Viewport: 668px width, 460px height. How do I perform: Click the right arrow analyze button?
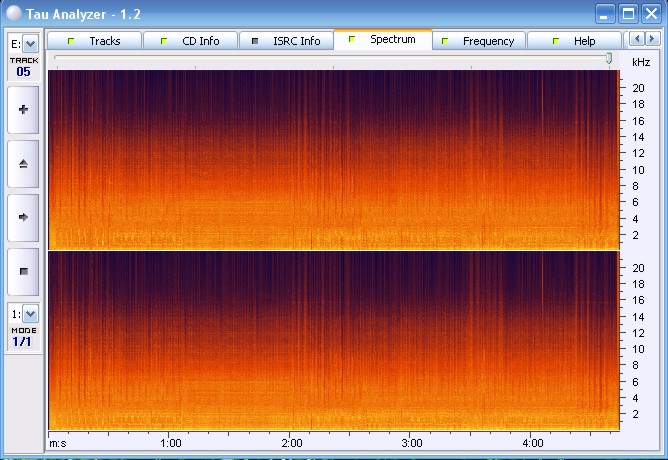point(23,216)
